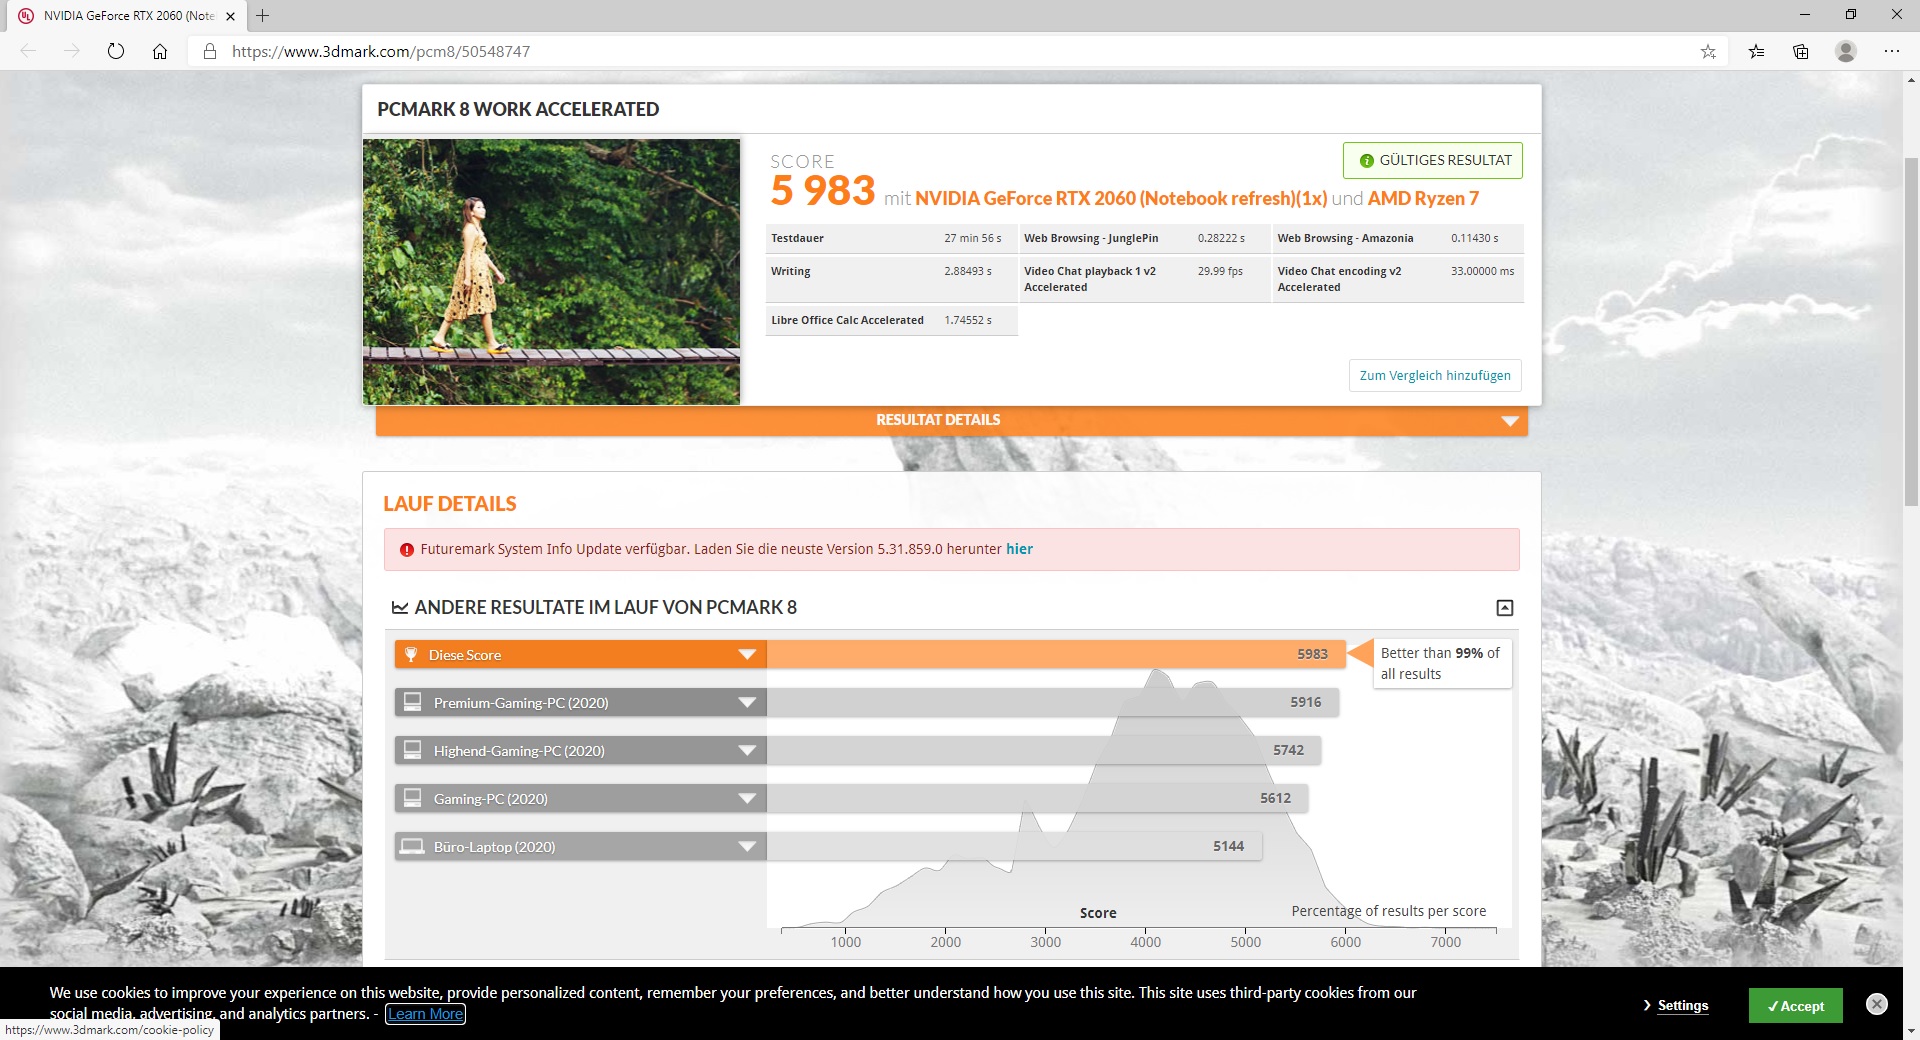The height and width of the screenshot is (1040, 1920).
Task: Click Zum Vergleich hinzufügen button
Action: pyautogui.click(x=1434, y=376)
